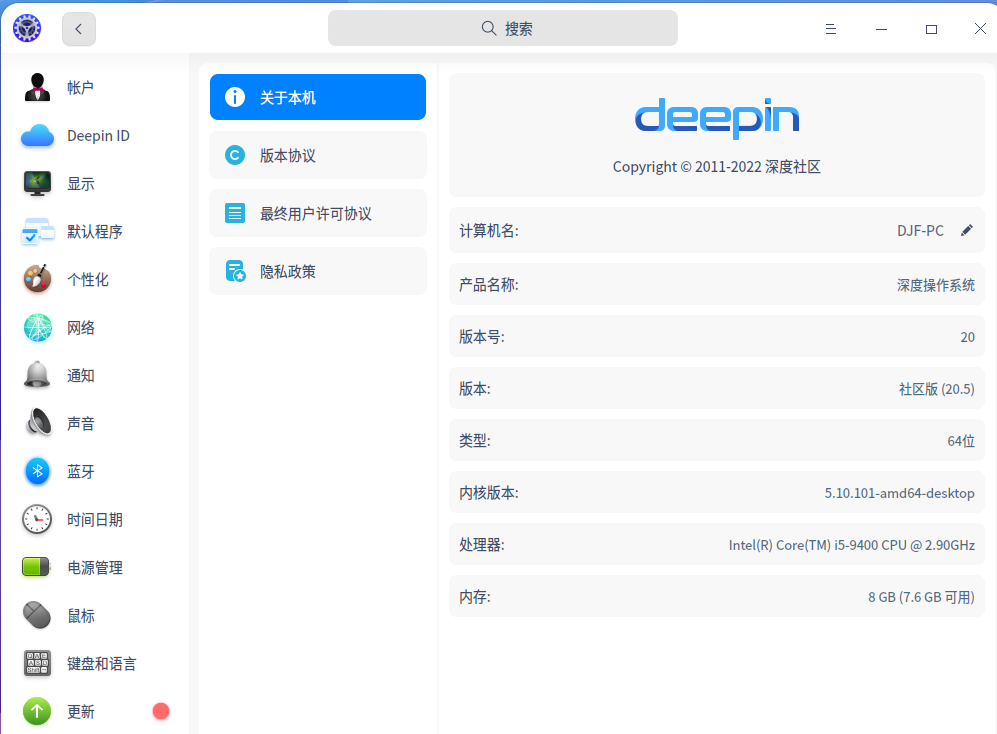The height and width of the screenshot is (734, 997).
Task: Open 通知 settings
Action: pyautogui.click(x=80, y=375)
